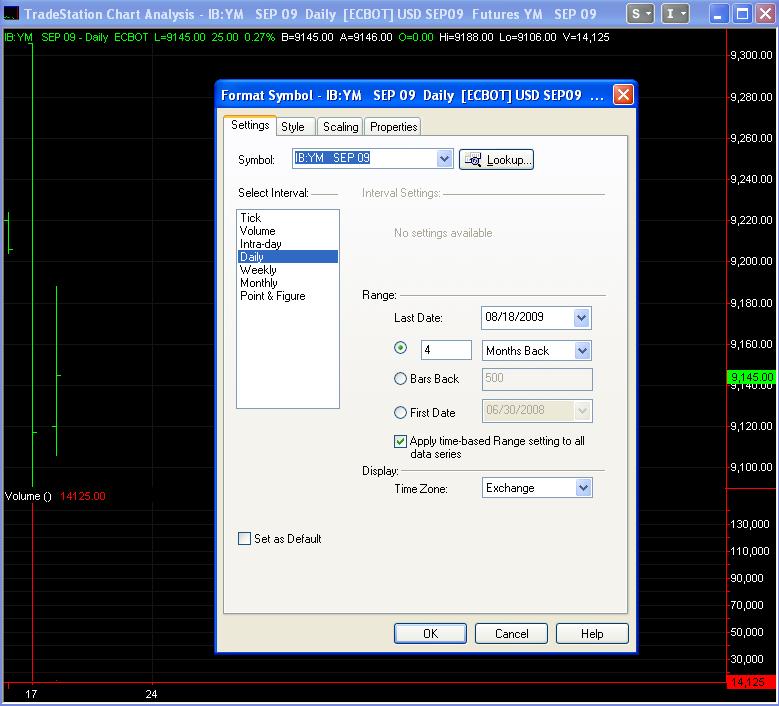Click the I toolbar button in title bar
Screen dimensions: 779x706
[x=675, y=14]
